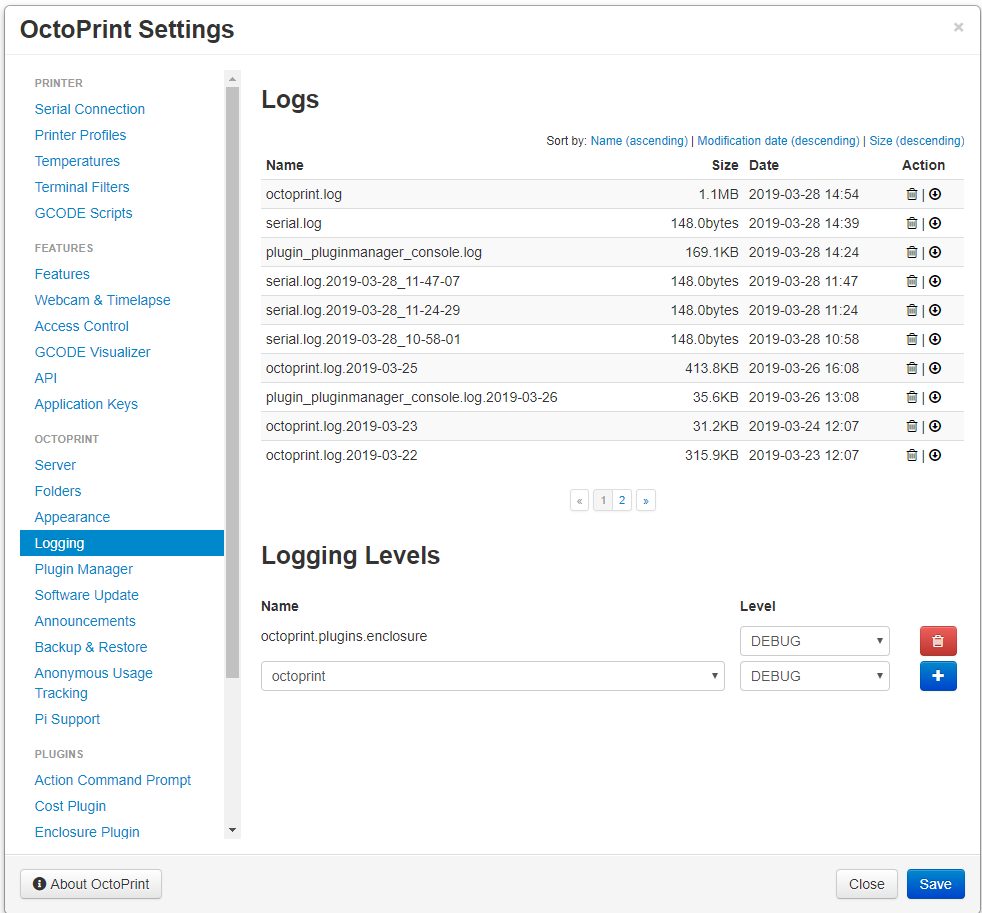The width and height of the screenshot is (982, 913).
Task: Open level dropdown for new logger
Action: [x=815, y=676]
